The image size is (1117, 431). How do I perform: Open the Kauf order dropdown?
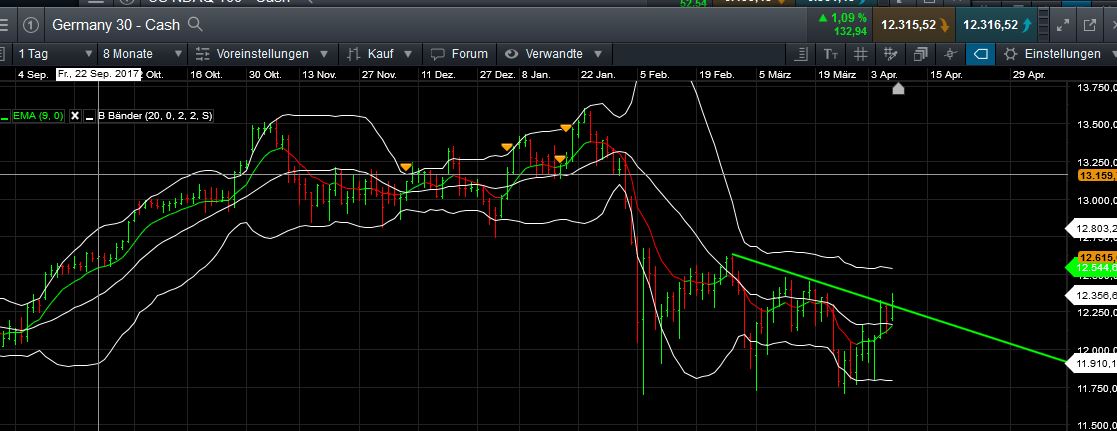[x=380, y=53]
